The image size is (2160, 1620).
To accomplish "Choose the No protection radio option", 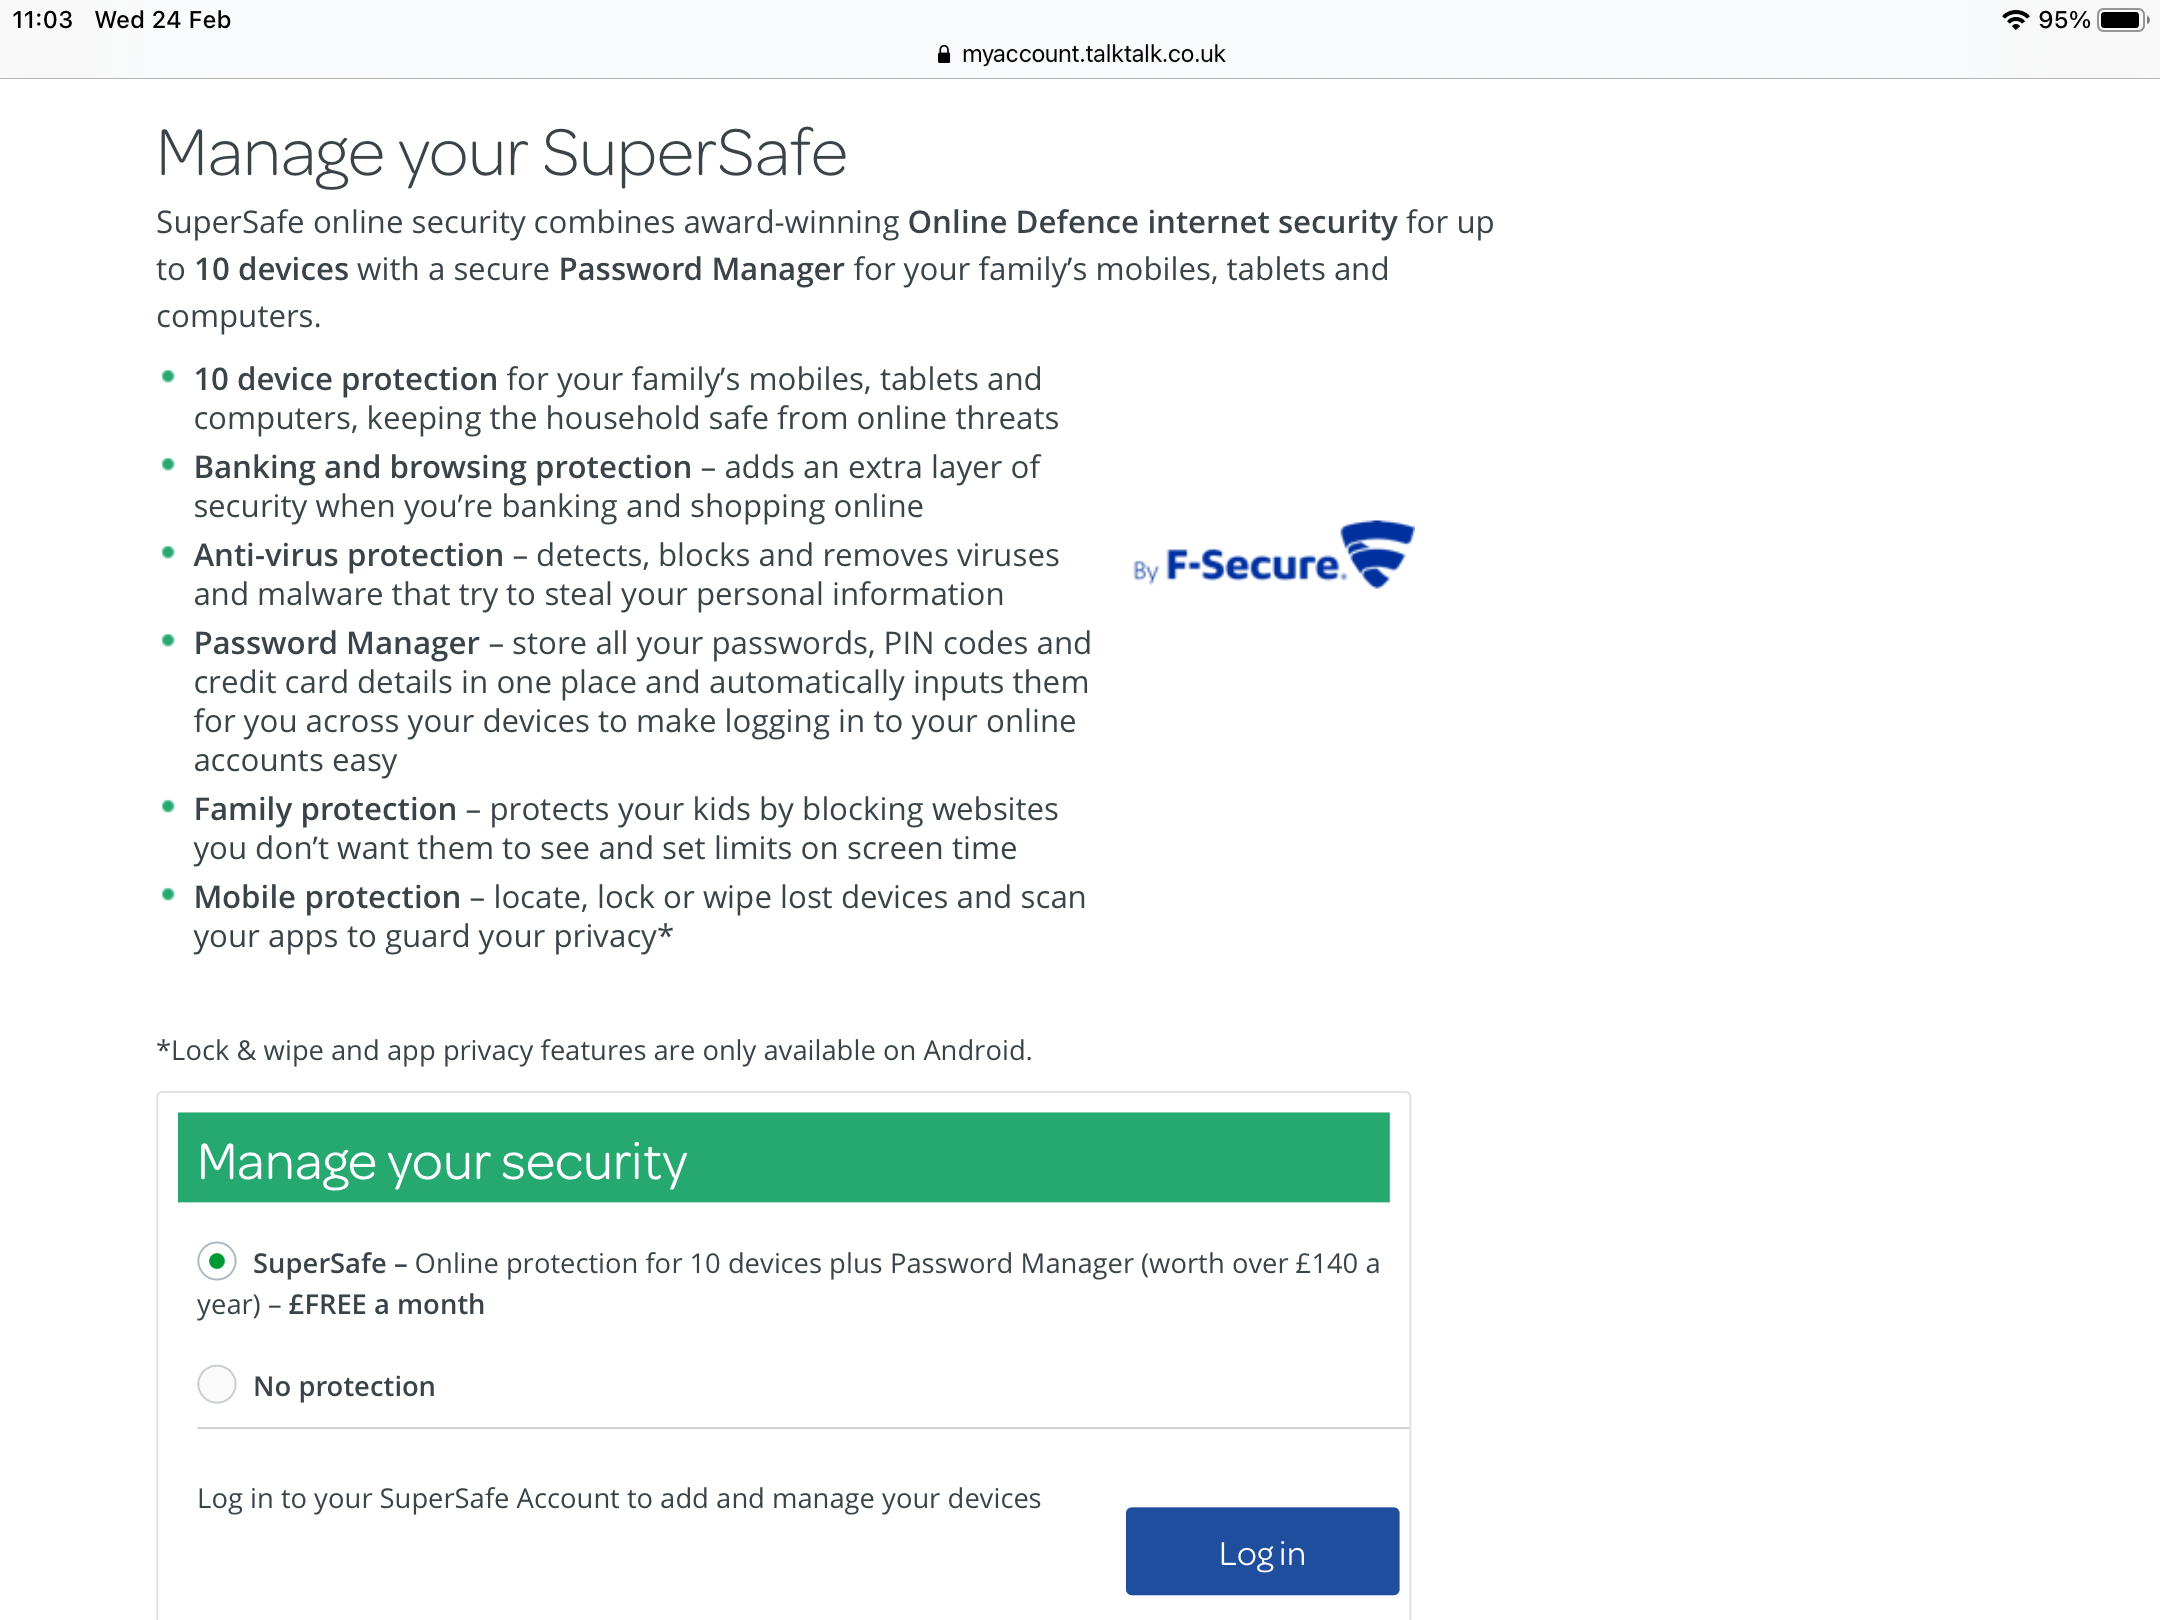I will click(x=217, y=1385).
